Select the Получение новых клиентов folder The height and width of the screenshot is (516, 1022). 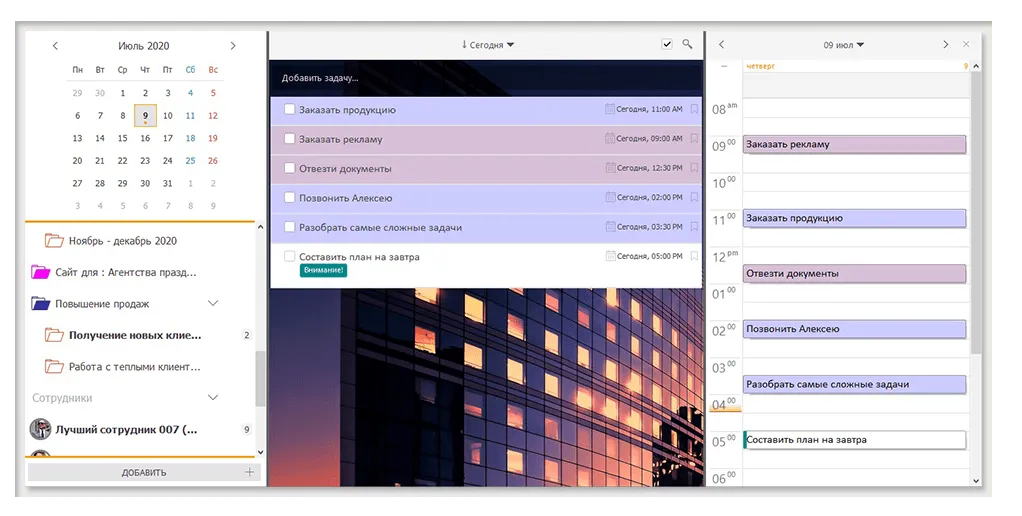[134, 335]
